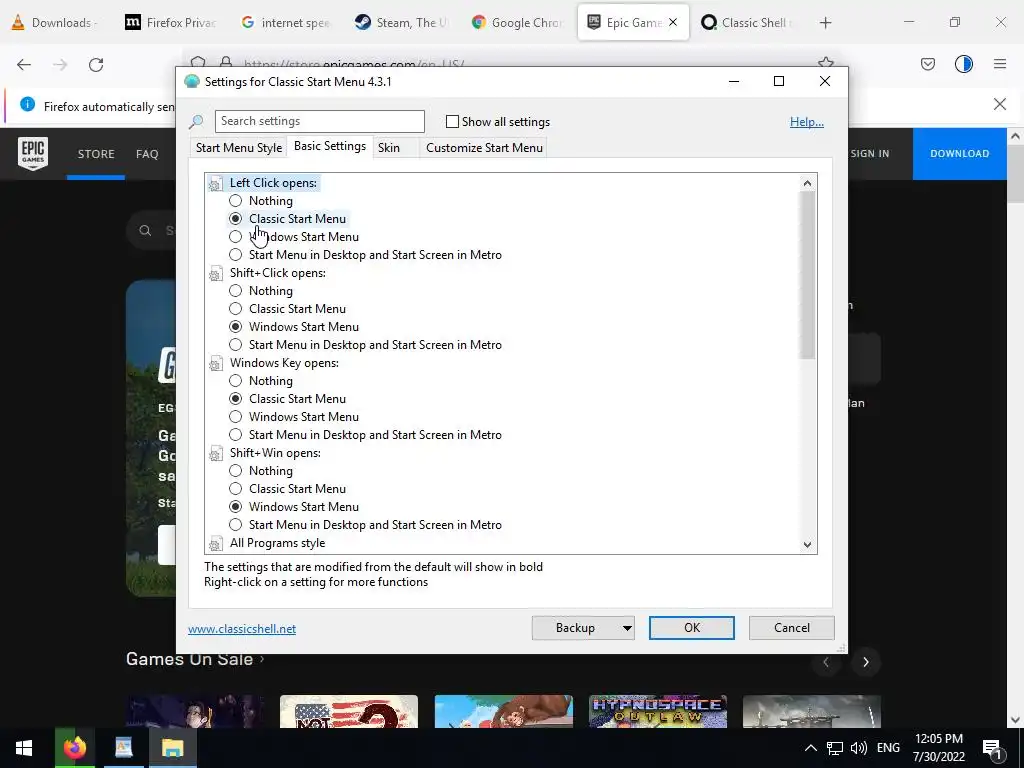Switch to the Classic Shell browser tab
This screenshot has height=768, width=1024.
click(746, 23)
